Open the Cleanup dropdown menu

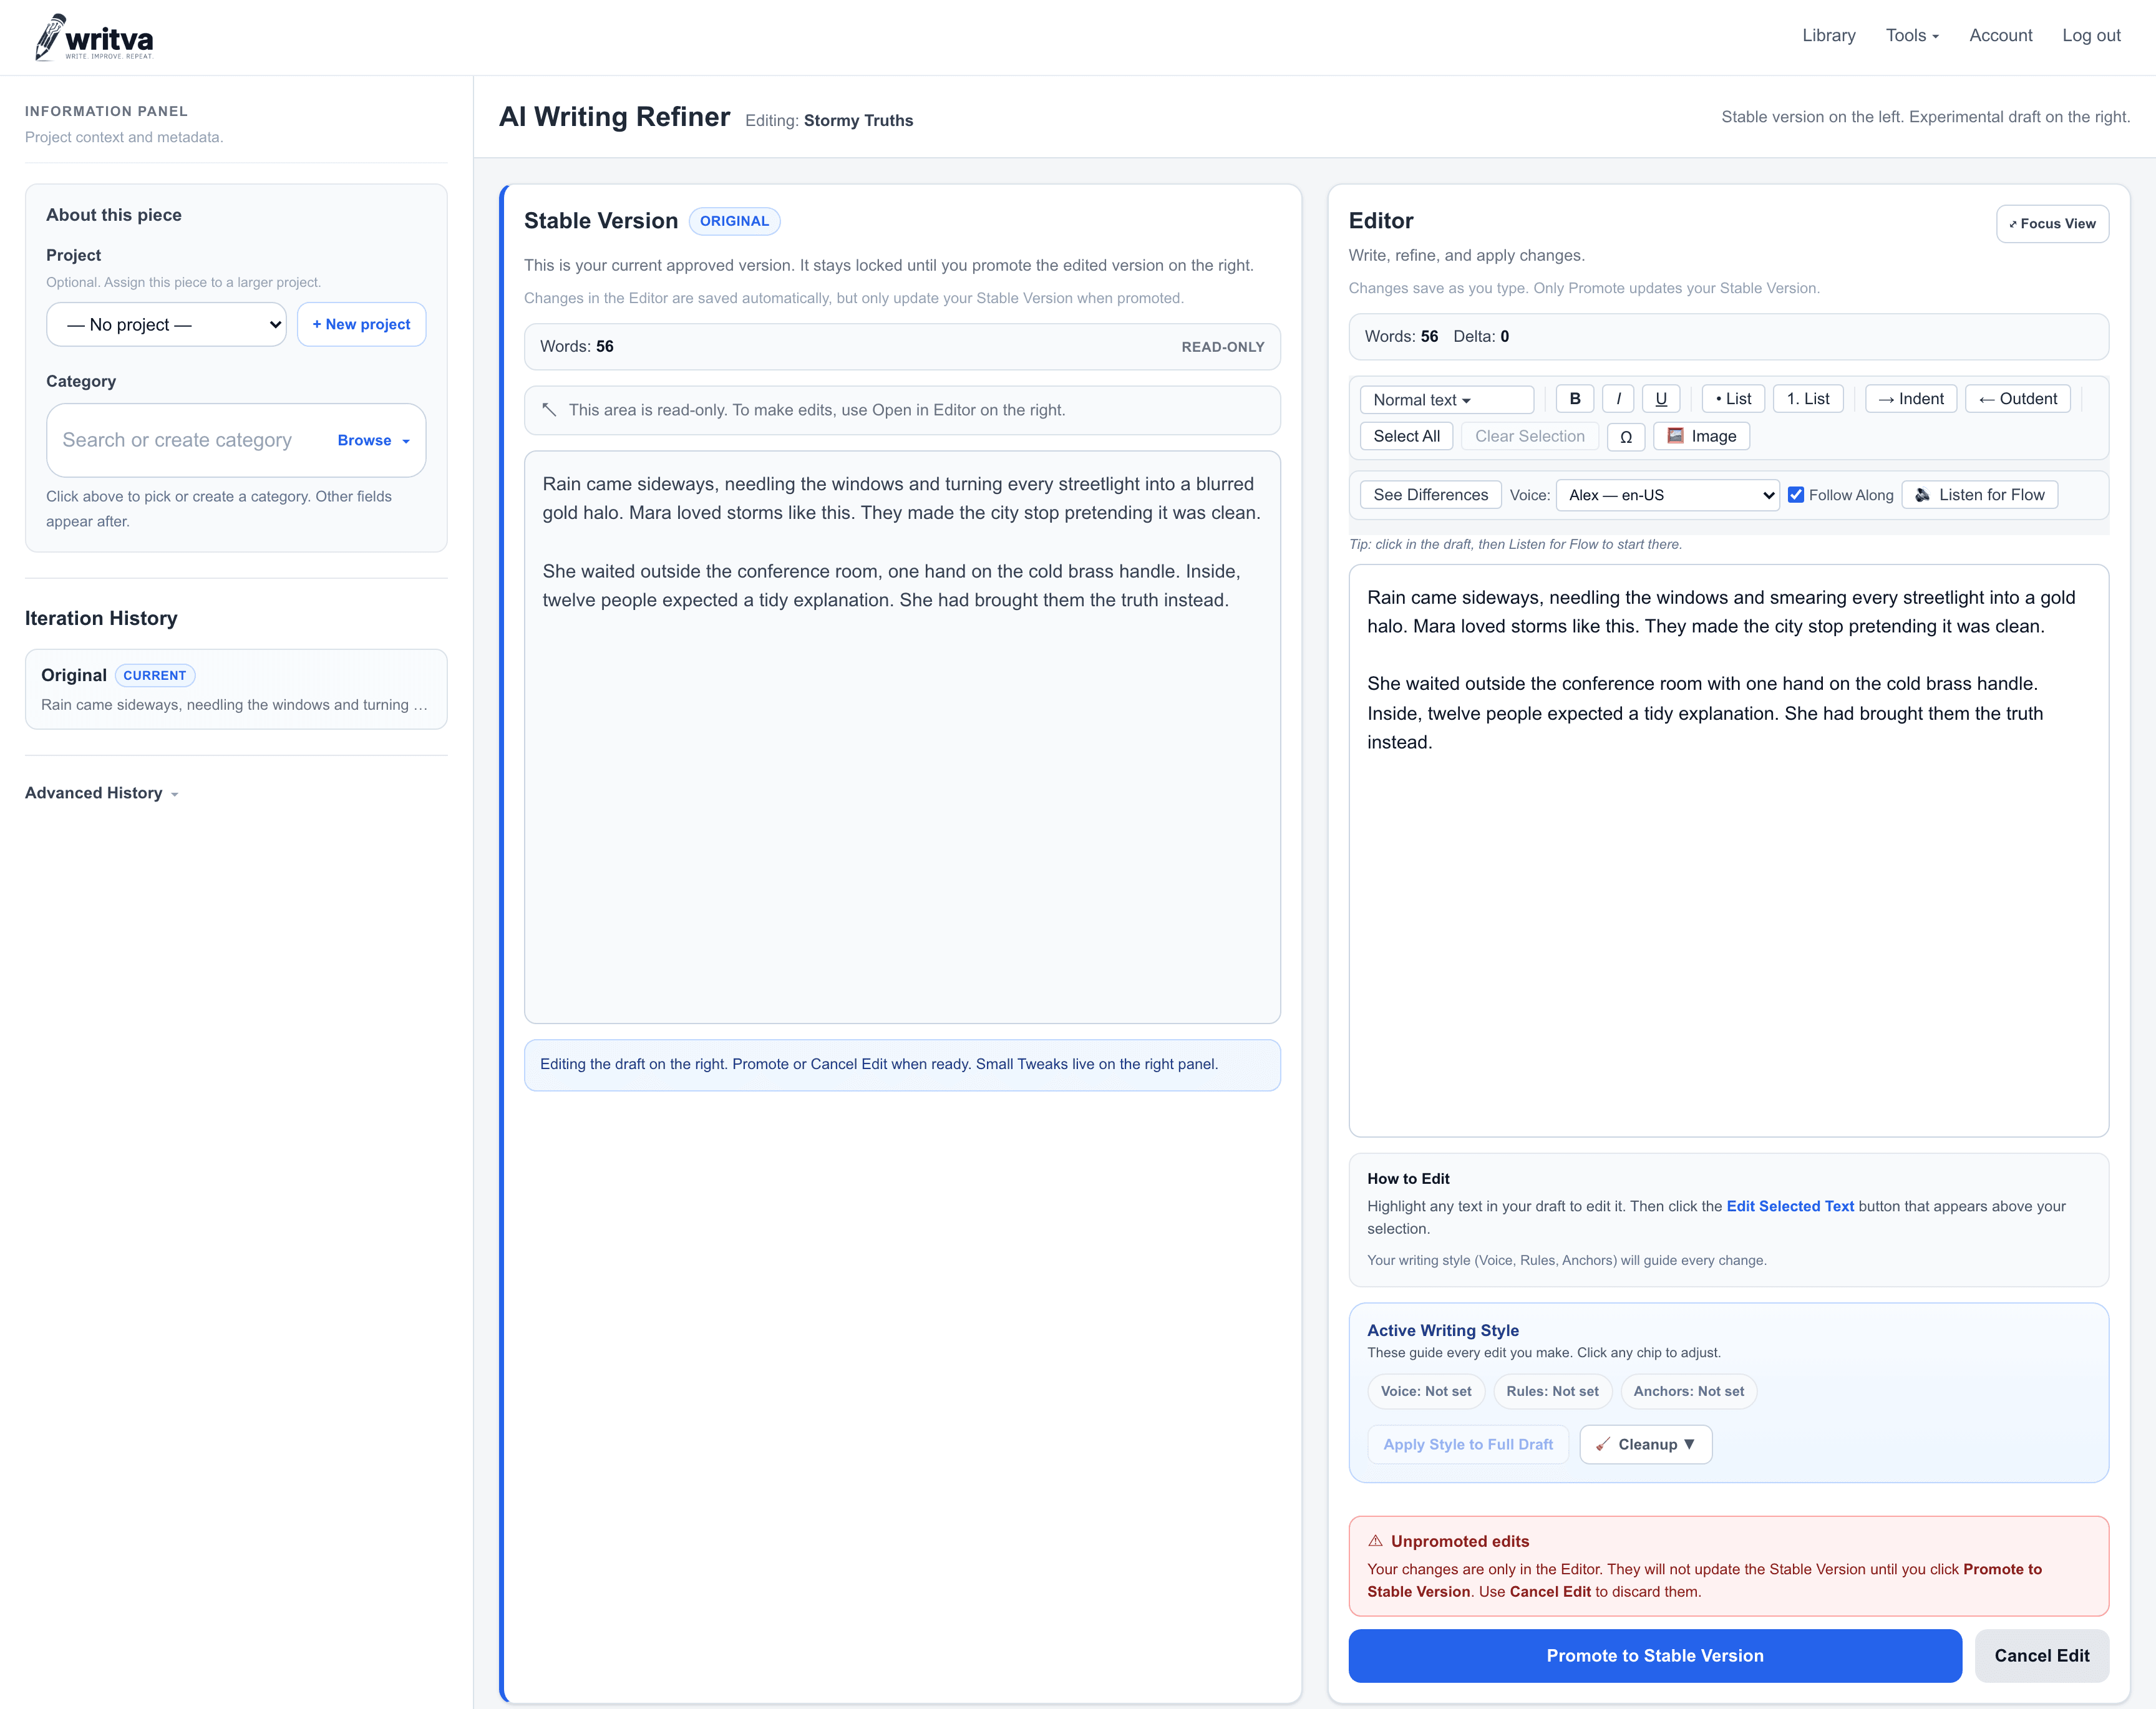tap(1645, 1445)
